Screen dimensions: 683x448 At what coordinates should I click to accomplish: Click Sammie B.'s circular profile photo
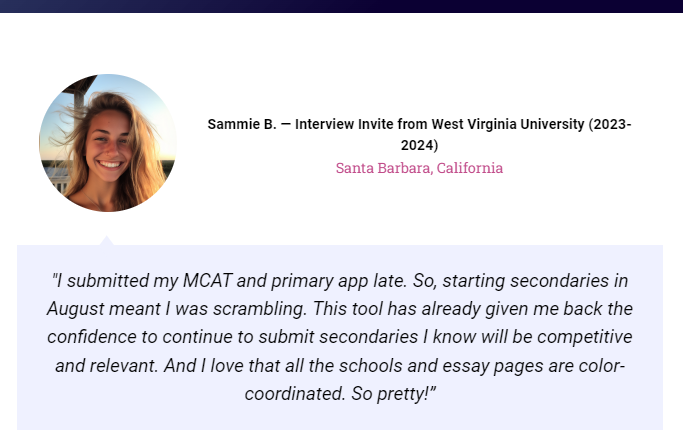point(107,143)
